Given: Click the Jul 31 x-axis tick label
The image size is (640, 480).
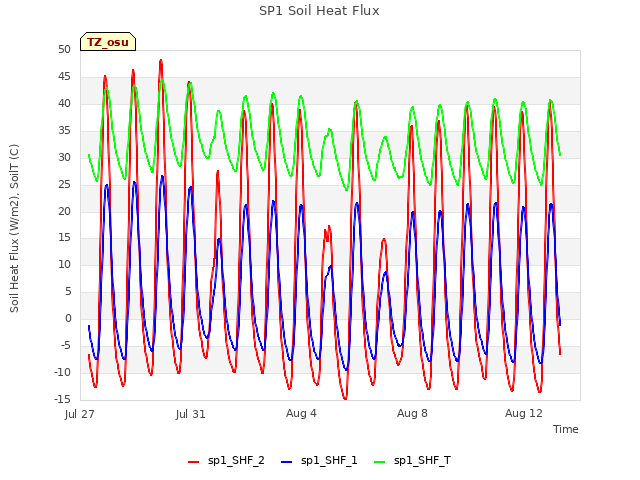Looking at the screenshot, I should [190, 414].
